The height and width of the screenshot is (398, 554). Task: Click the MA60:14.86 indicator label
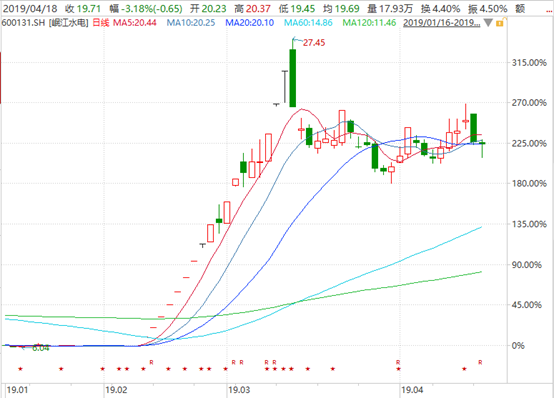pos(308,23)
